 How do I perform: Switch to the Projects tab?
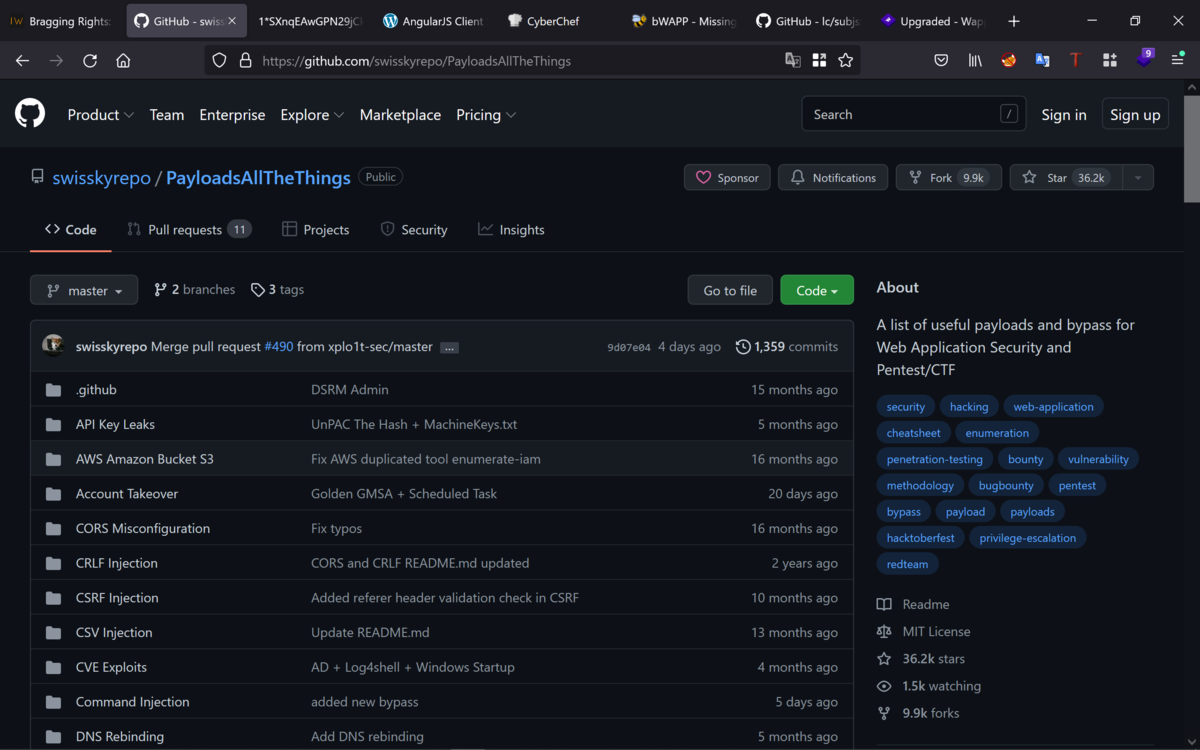point(316,230)
